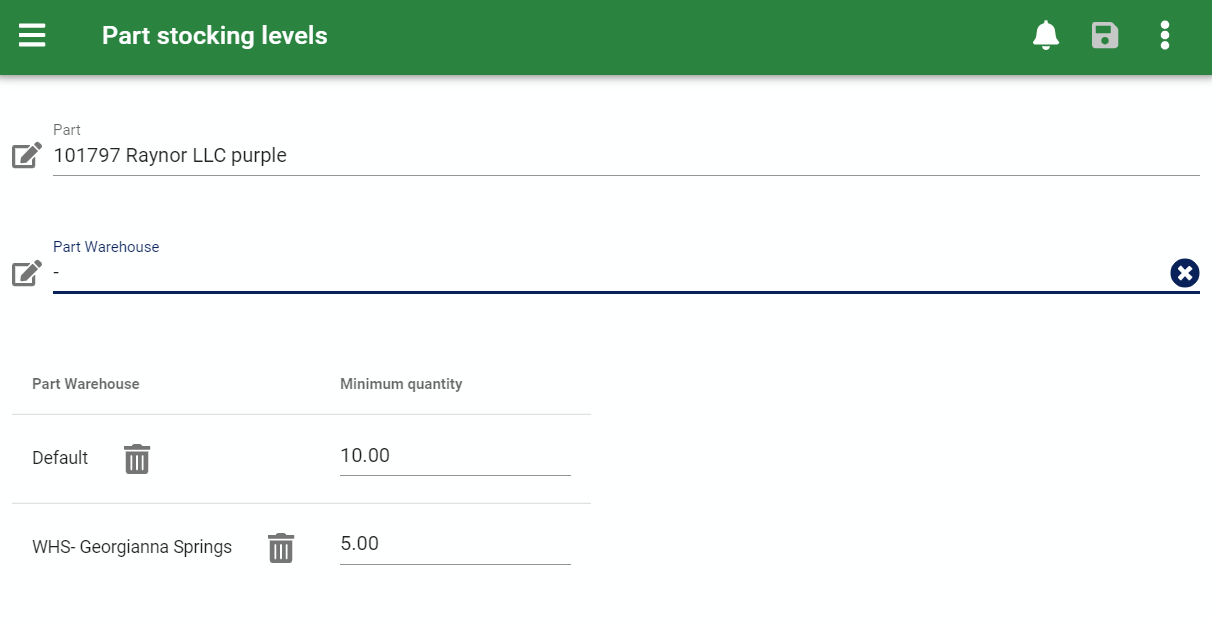Delete the WHS- Georgianna Springs row
This screenshot has width=1212, height=622.
pos(281,548)
